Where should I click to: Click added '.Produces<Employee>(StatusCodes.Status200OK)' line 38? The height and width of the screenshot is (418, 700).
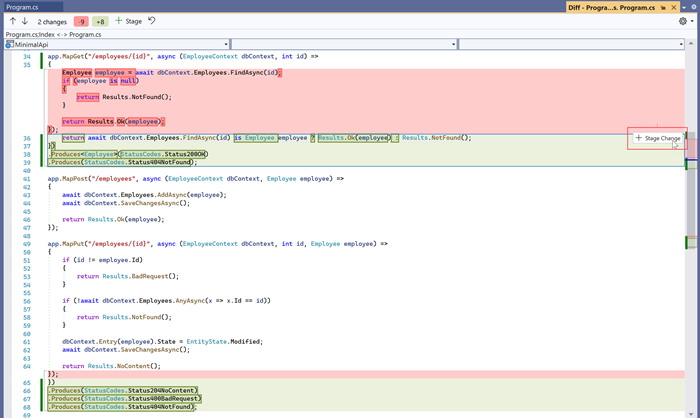pos(128,154)
